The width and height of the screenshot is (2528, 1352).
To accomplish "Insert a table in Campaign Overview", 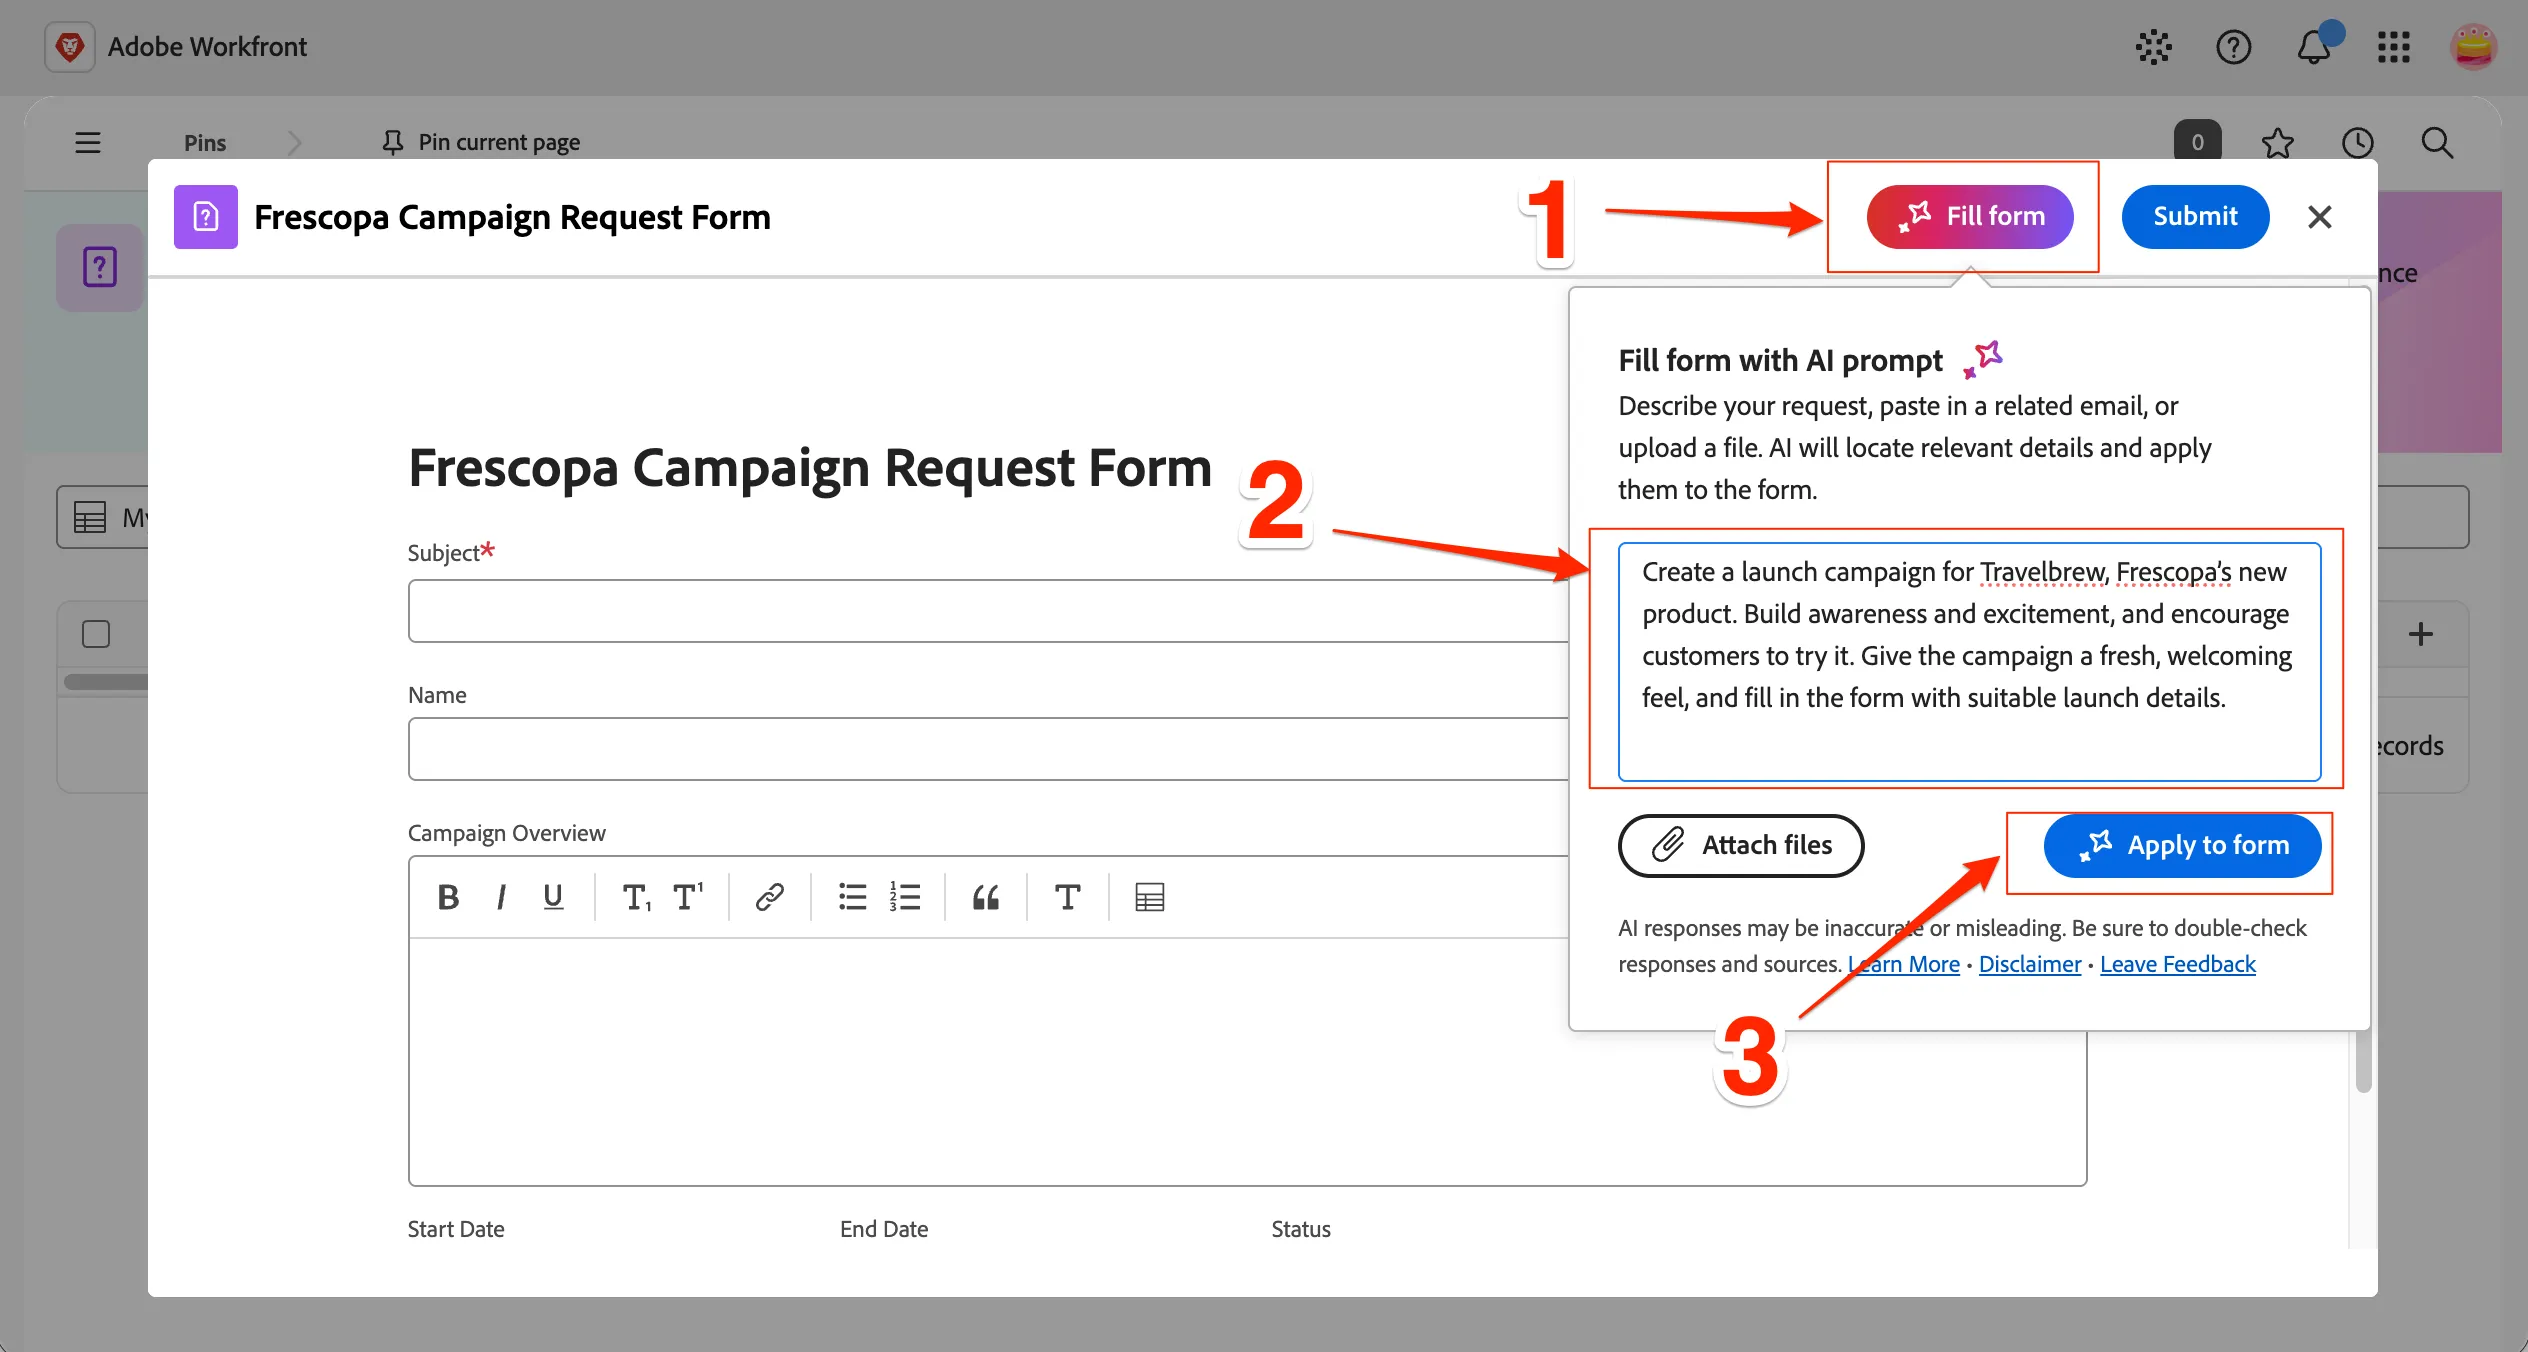I will 1149,897.
